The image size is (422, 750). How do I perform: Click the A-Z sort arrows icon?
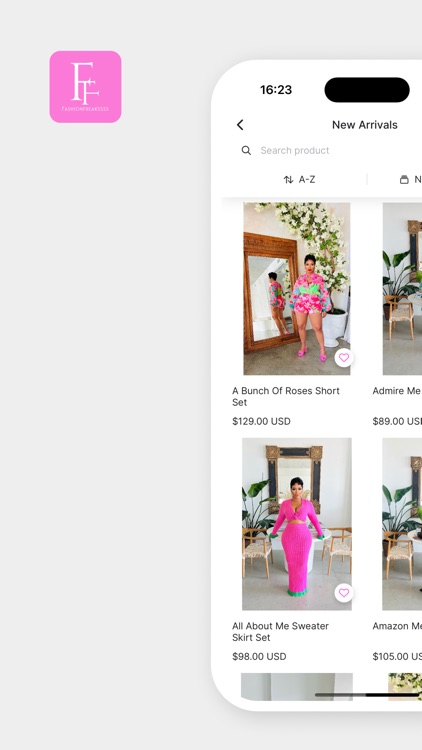288,179
